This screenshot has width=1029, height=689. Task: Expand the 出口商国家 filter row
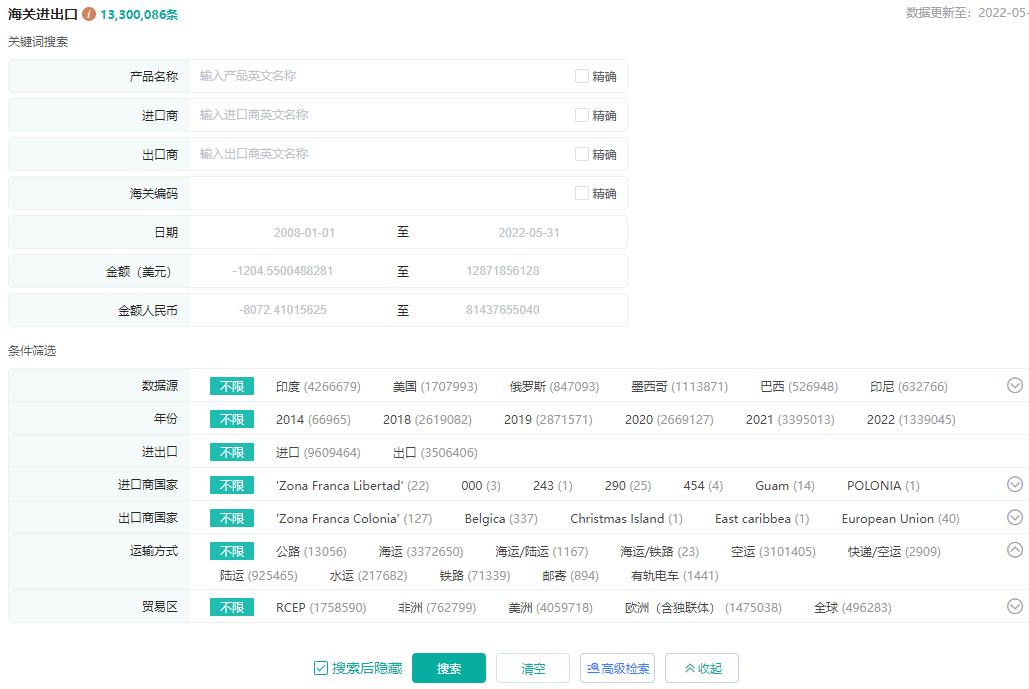coord(1014,518)
